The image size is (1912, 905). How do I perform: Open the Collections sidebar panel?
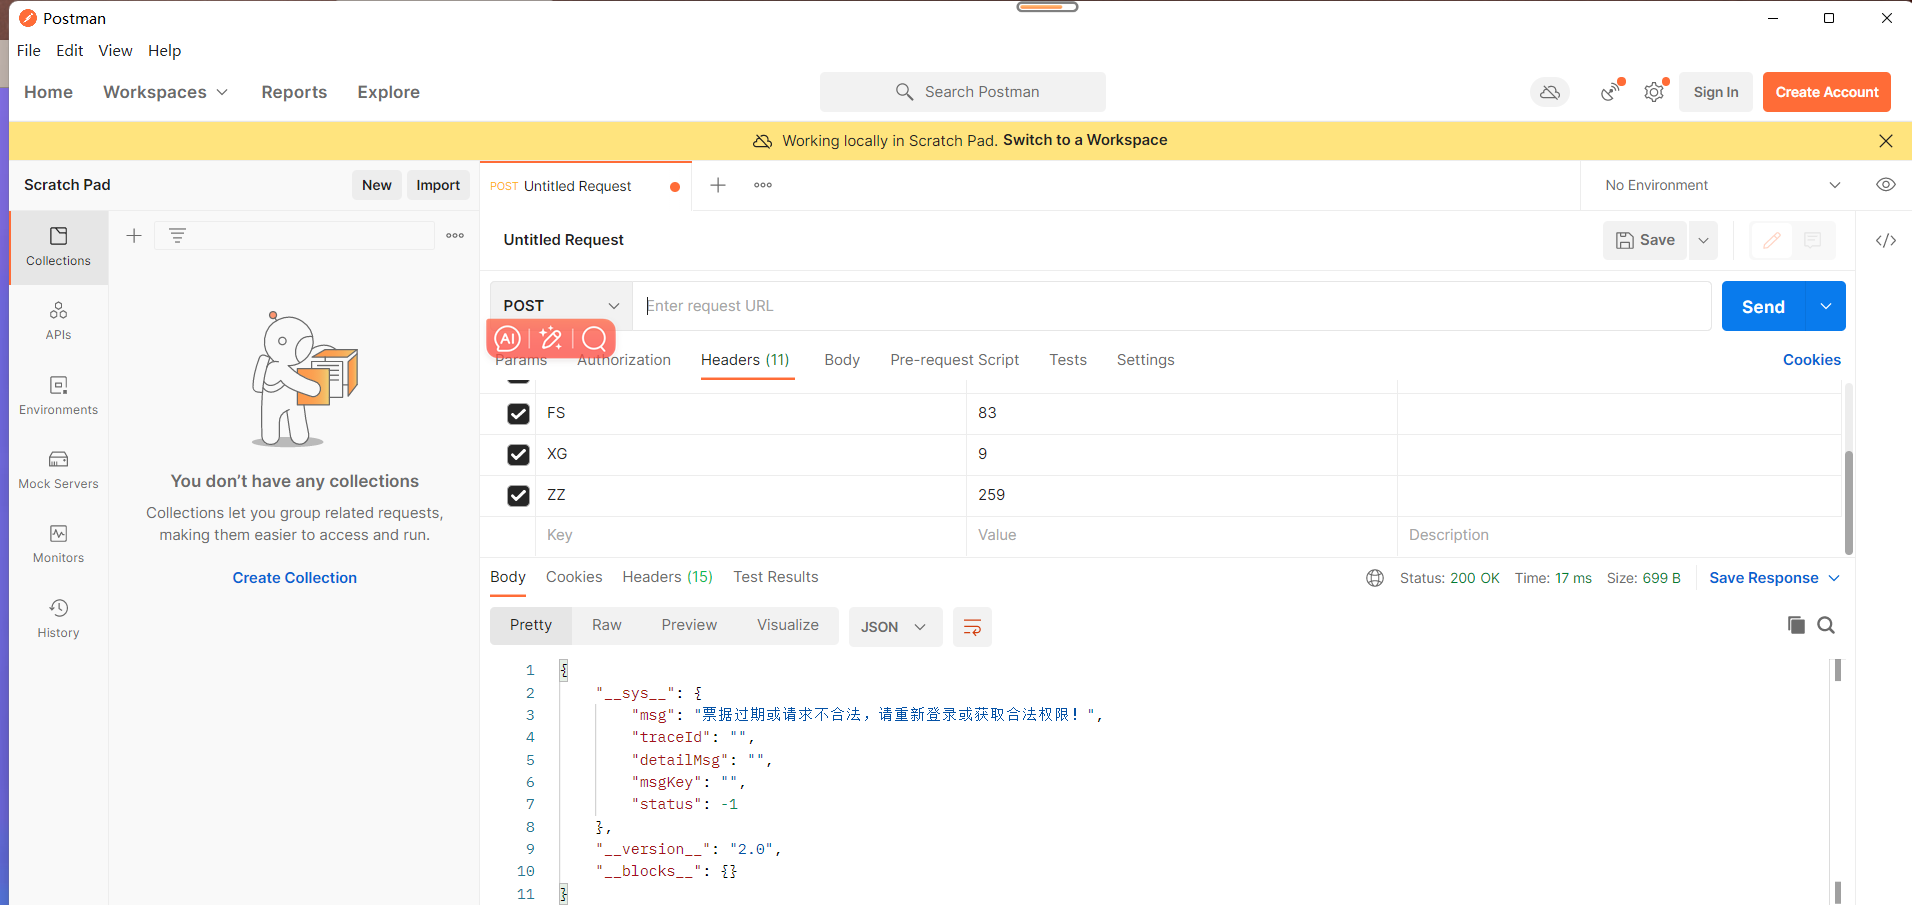click(59, 247)
